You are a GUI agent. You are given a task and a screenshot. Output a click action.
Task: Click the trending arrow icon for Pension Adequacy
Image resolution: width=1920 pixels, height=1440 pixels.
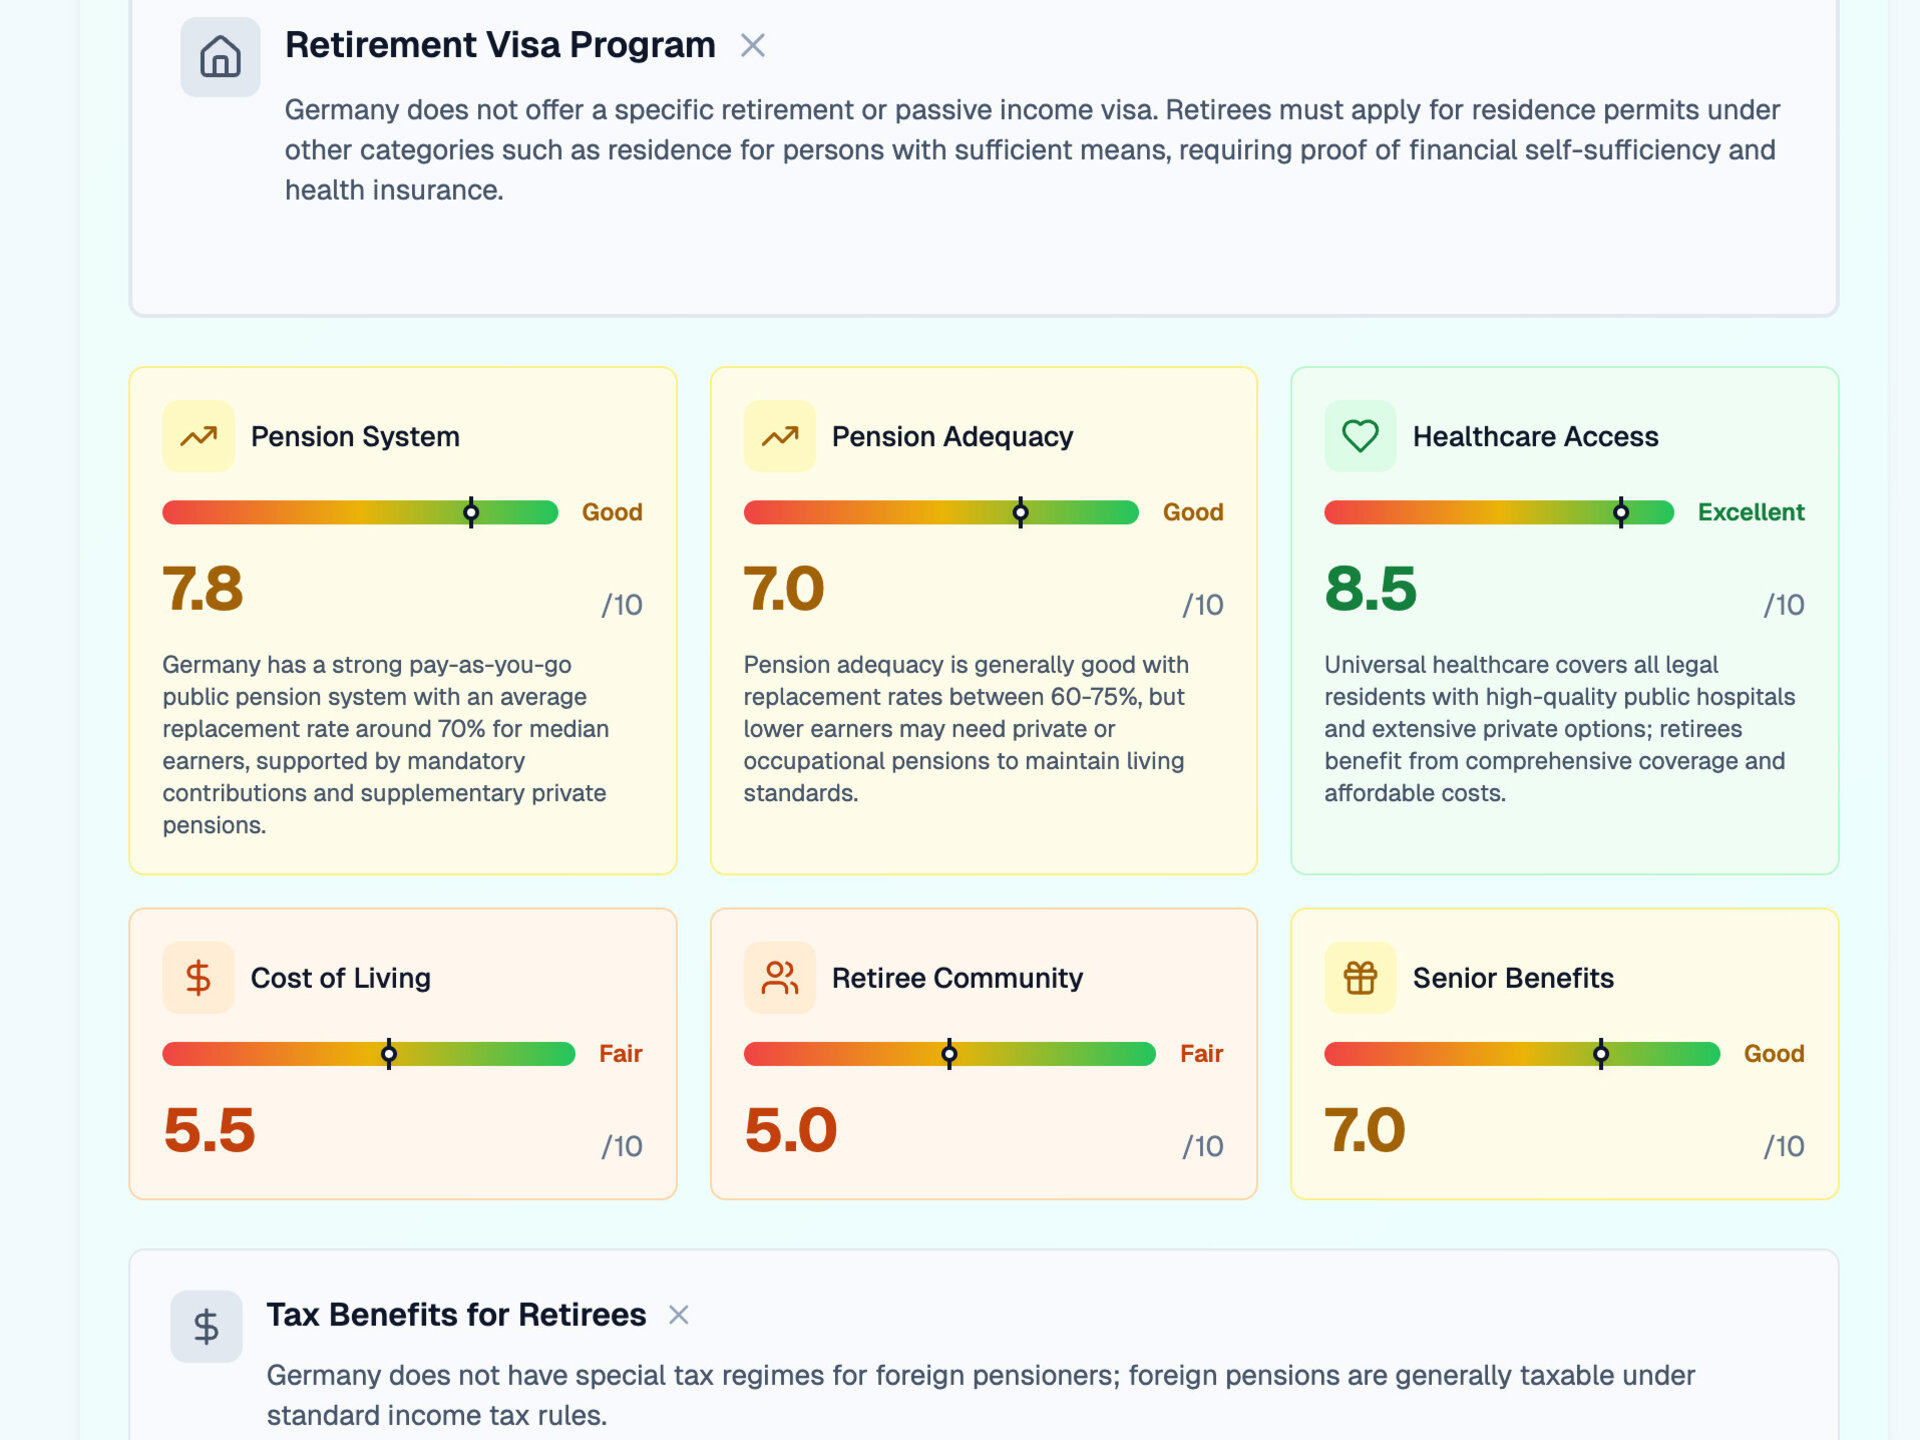tap(779, 436)
